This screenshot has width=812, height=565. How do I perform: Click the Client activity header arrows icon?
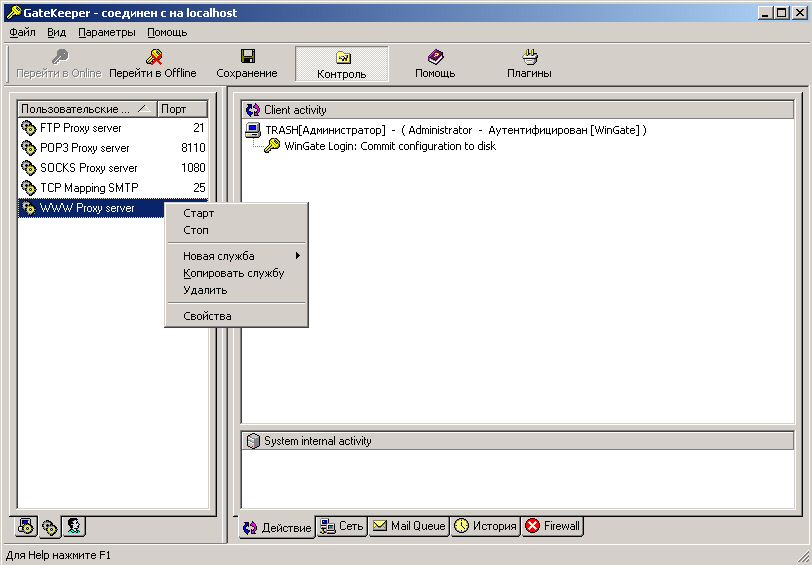coord(253,110)
